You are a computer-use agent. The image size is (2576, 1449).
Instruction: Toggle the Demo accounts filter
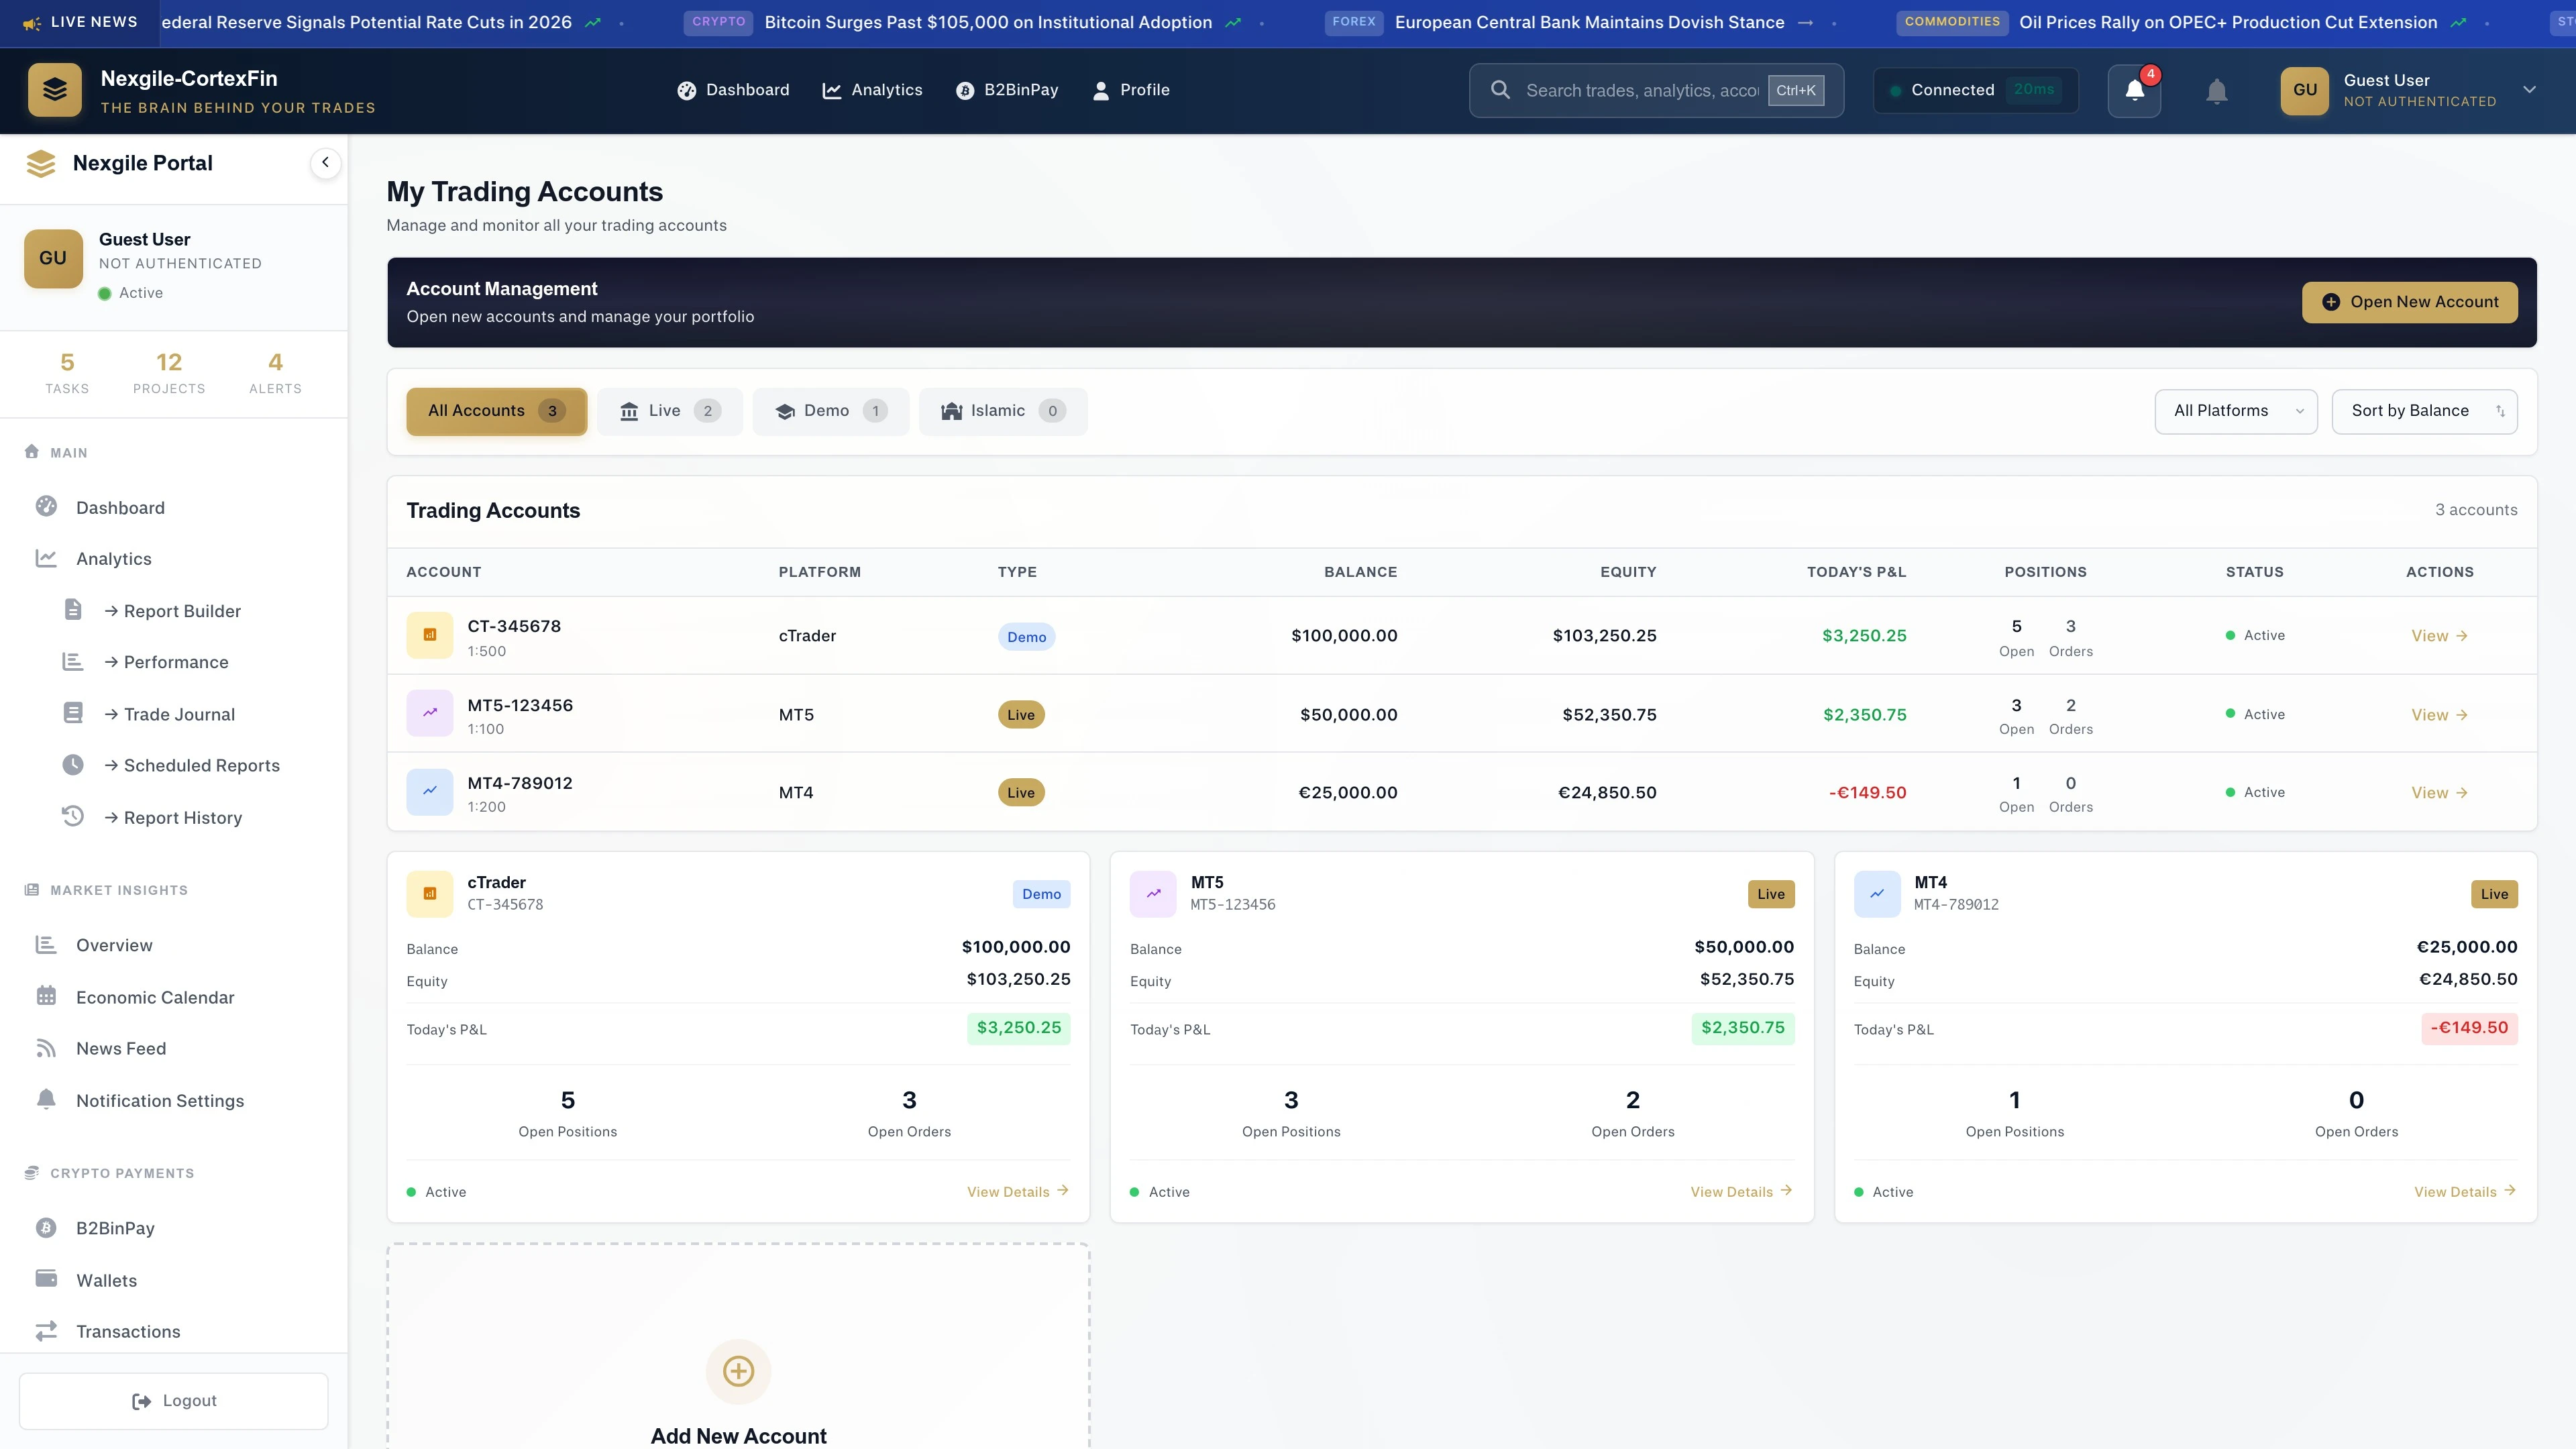[830, 410]
